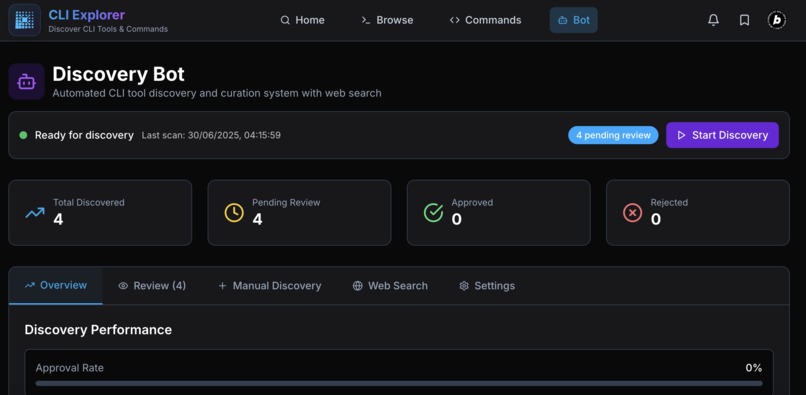
Task: Open the Settings tab
Action: tap(487, 285)
